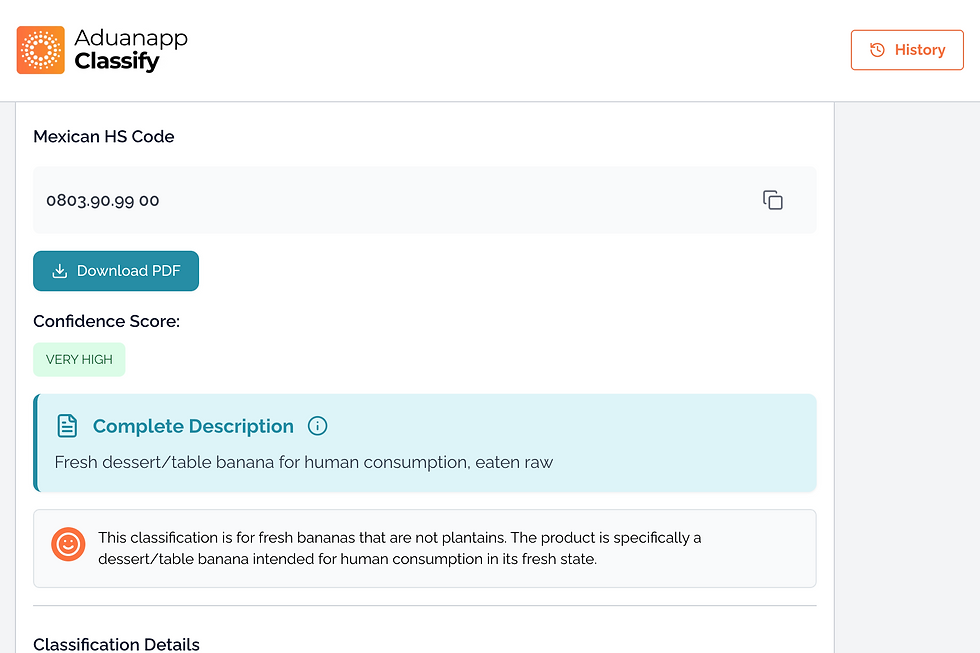Click the note about bananas not plantains
980x653 pixels.
point(400,548)
